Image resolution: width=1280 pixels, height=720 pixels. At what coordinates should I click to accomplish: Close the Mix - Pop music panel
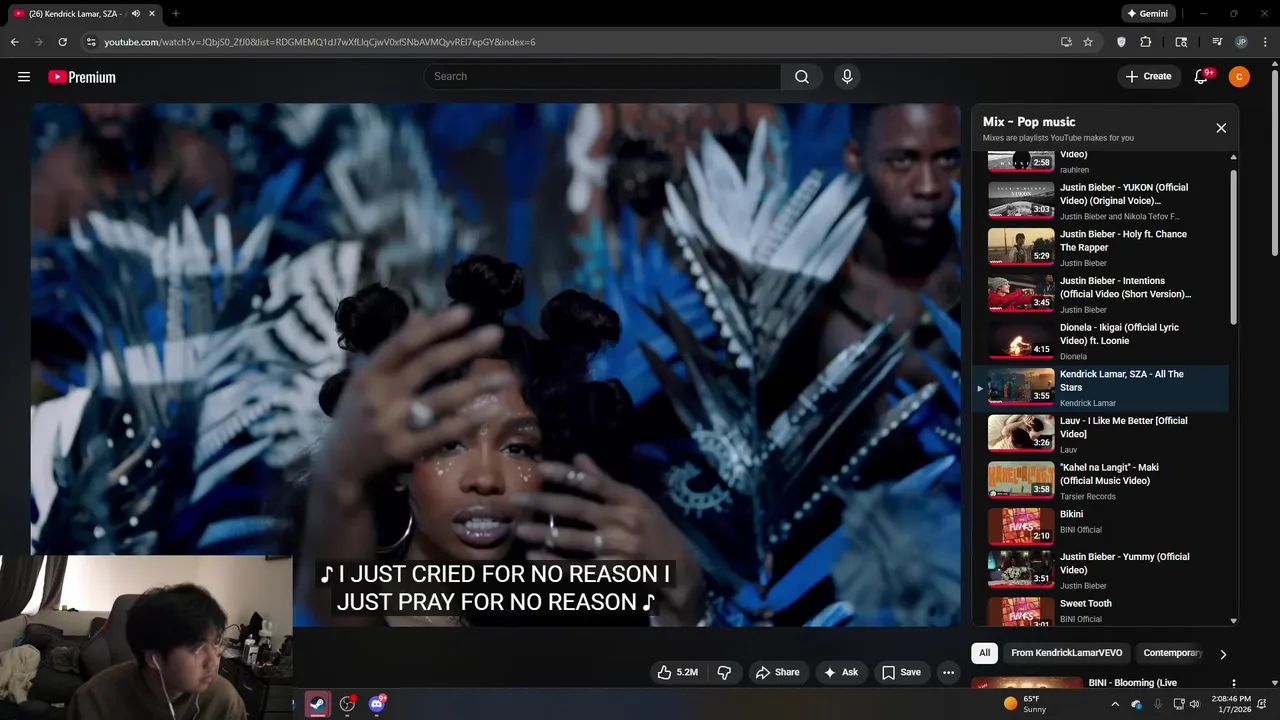click(1221, 128)
